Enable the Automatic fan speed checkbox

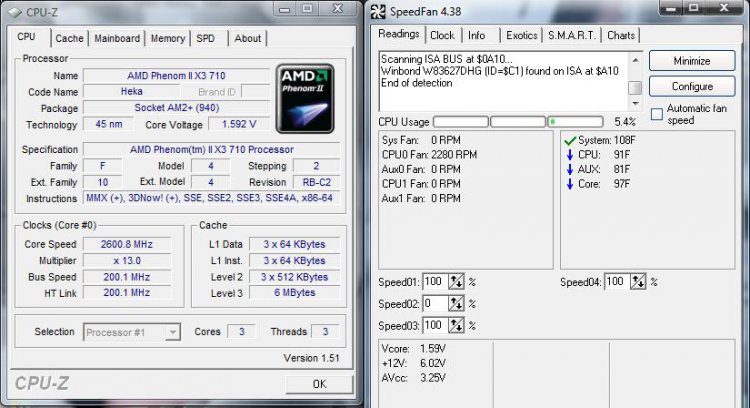tap(657, 114)
